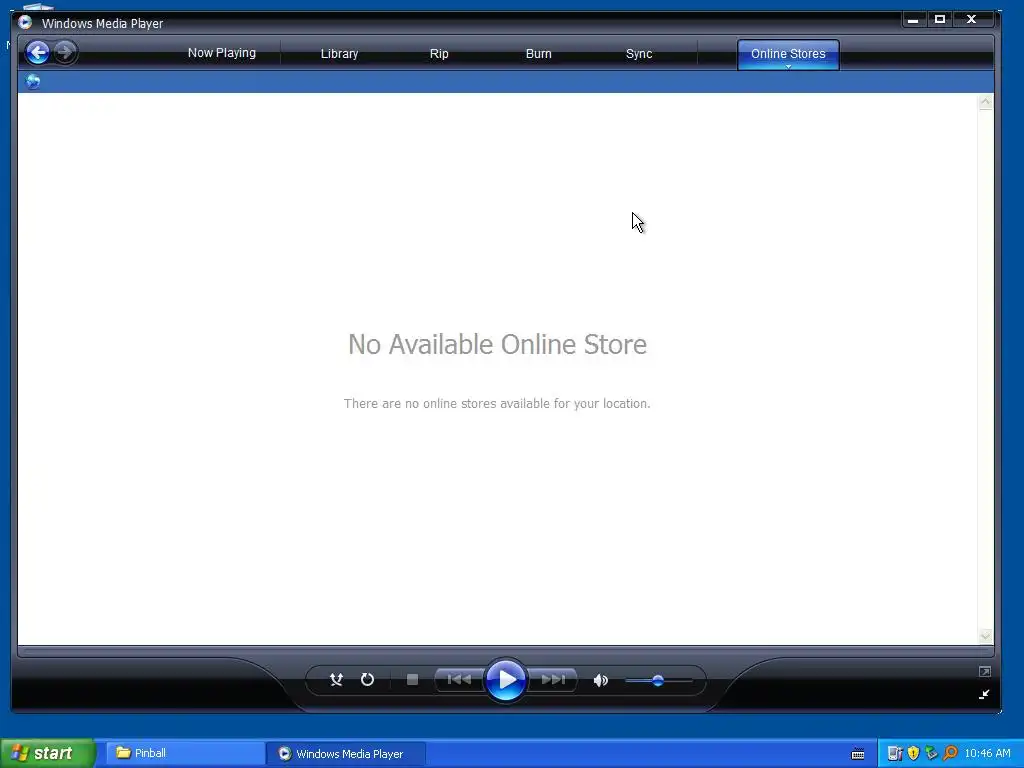
Task: Select the Sync tab
Action: coord(639,54)
